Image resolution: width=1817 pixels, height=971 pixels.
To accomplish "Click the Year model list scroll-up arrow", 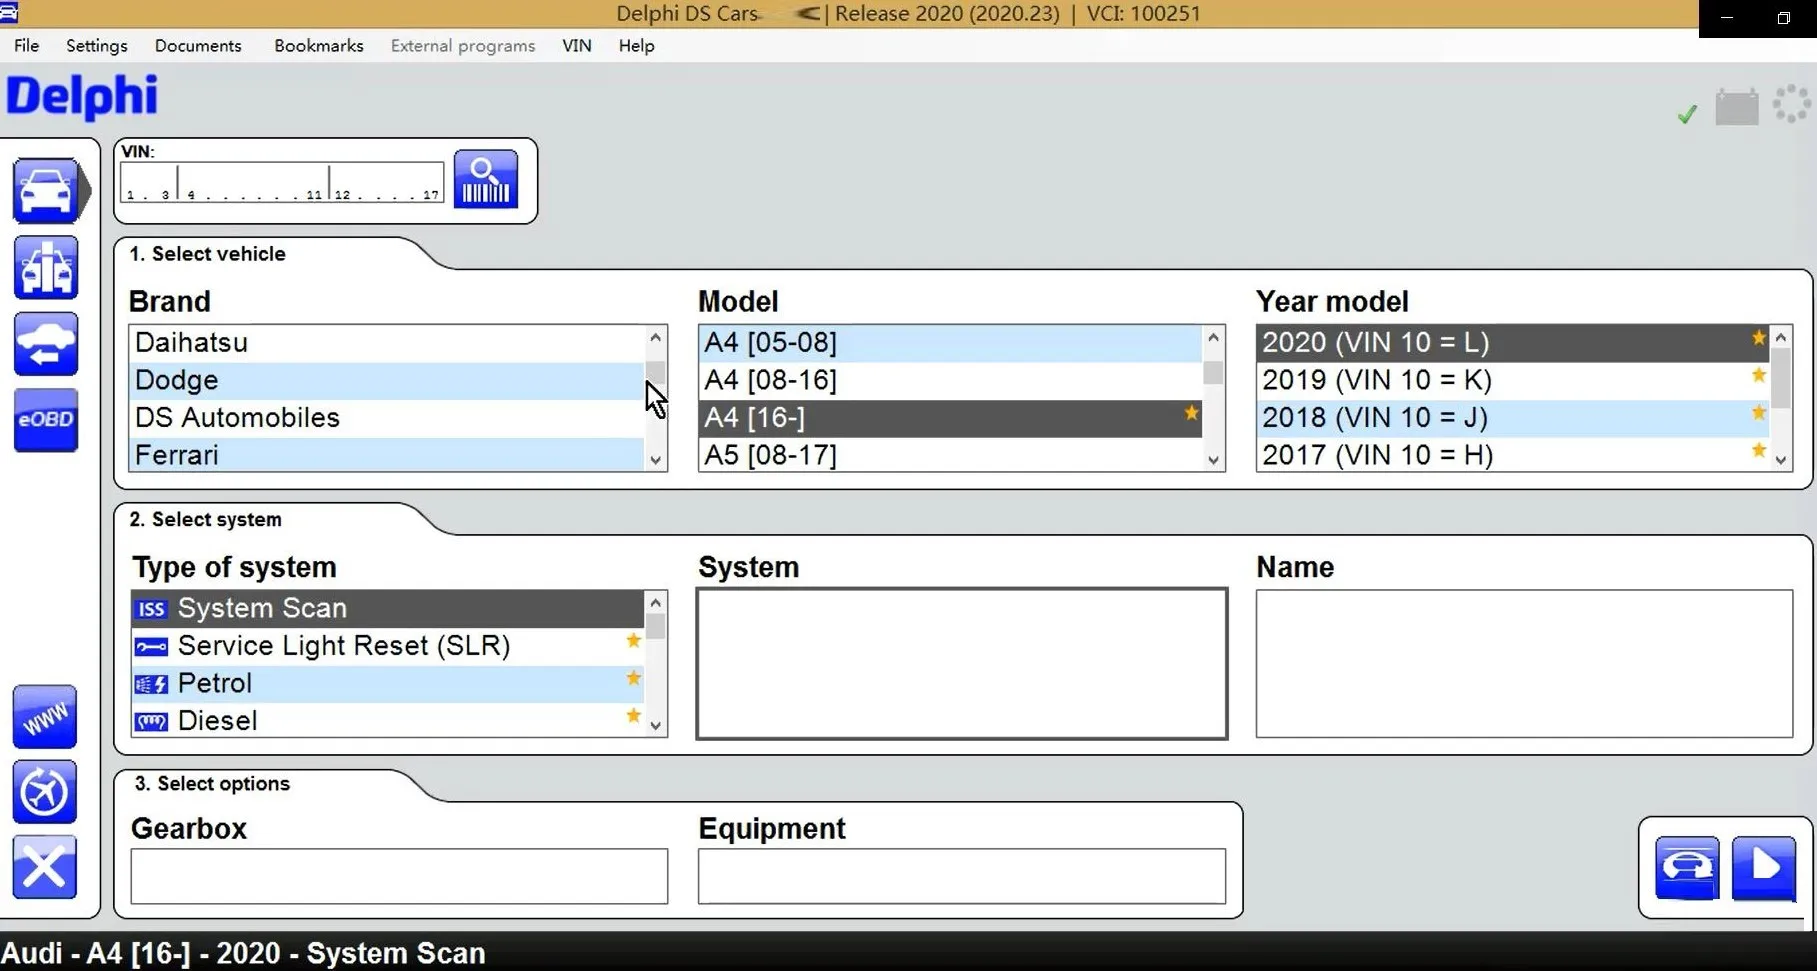I will [x=1781, y=338].
